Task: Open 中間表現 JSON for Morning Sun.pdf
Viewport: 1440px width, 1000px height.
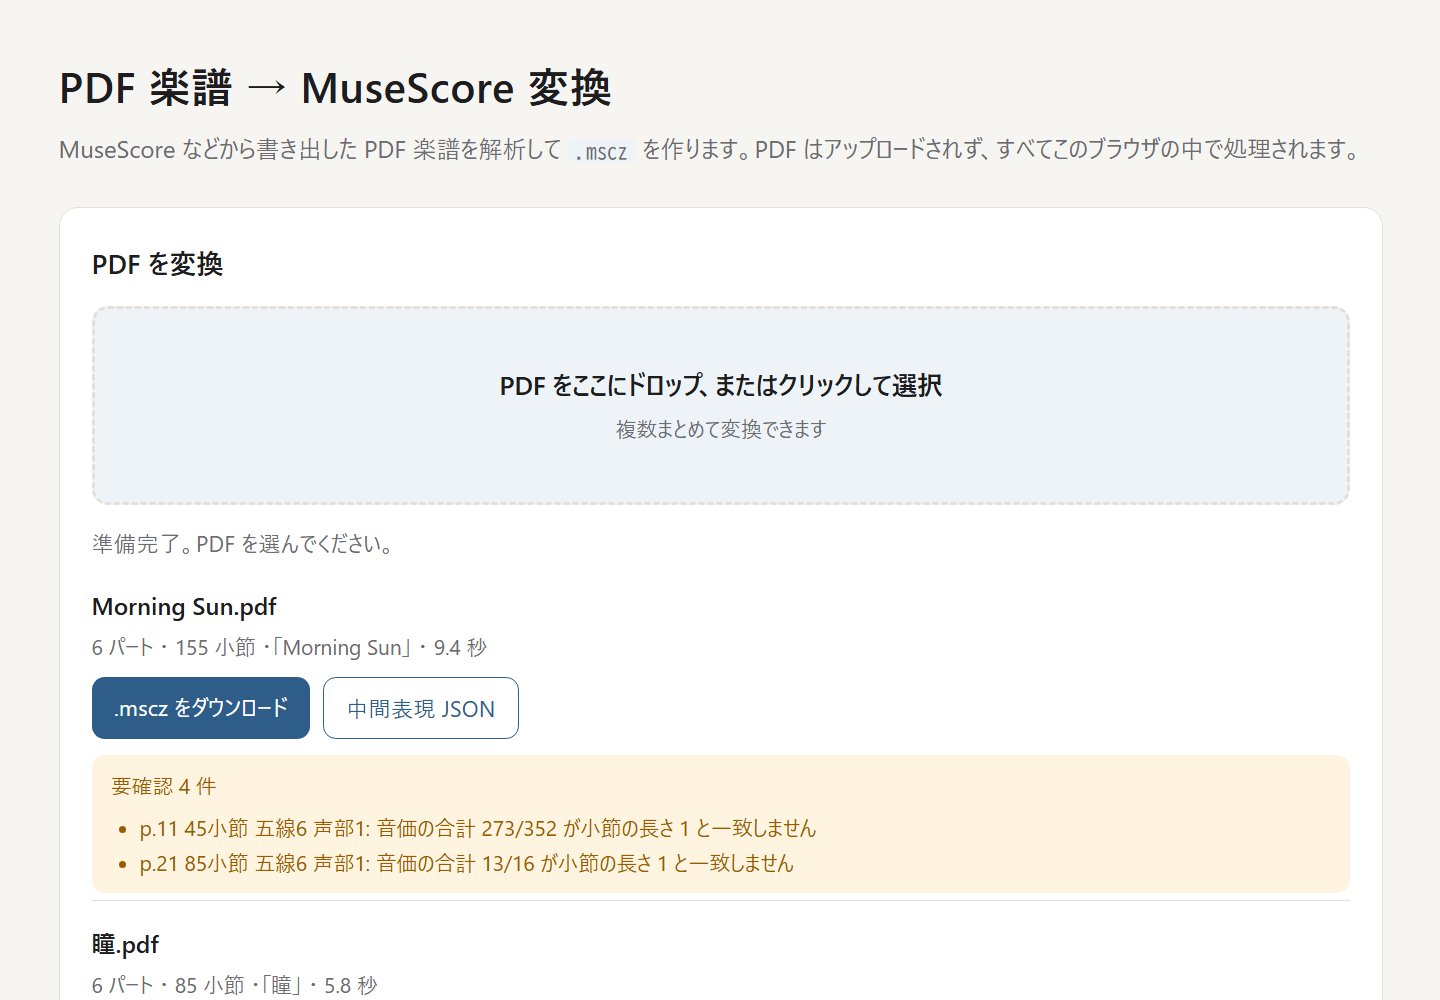Action: [x=421, y=708]
